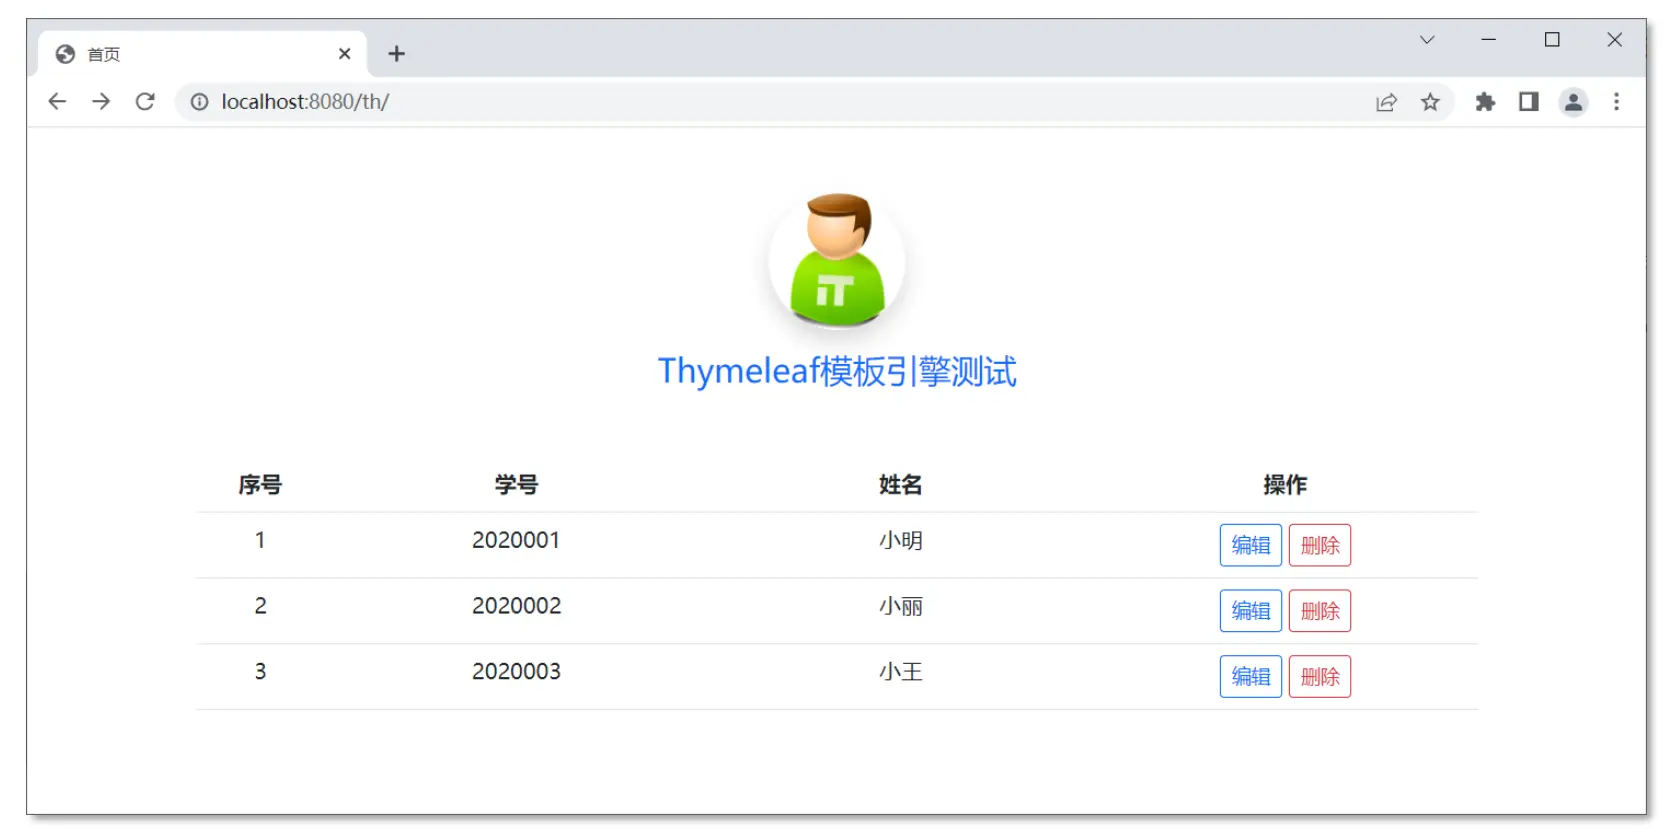Share this page via the share icon
1673x834 pixels.
[x=1386, y=102]
